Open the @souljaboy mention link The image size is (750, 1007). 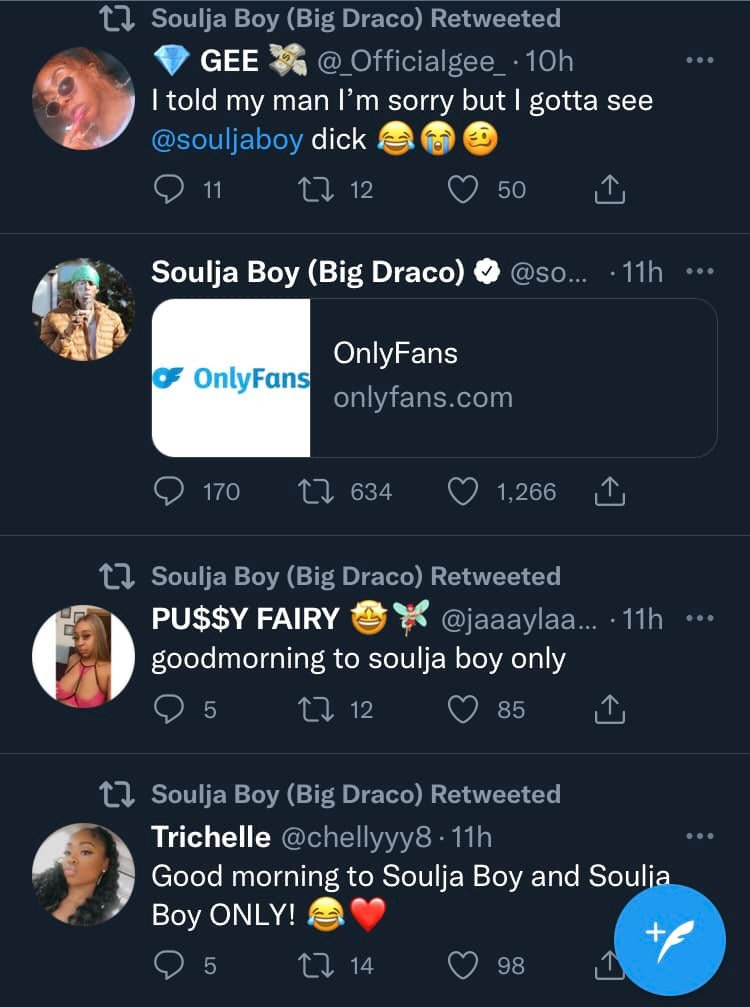coord(226,139)
